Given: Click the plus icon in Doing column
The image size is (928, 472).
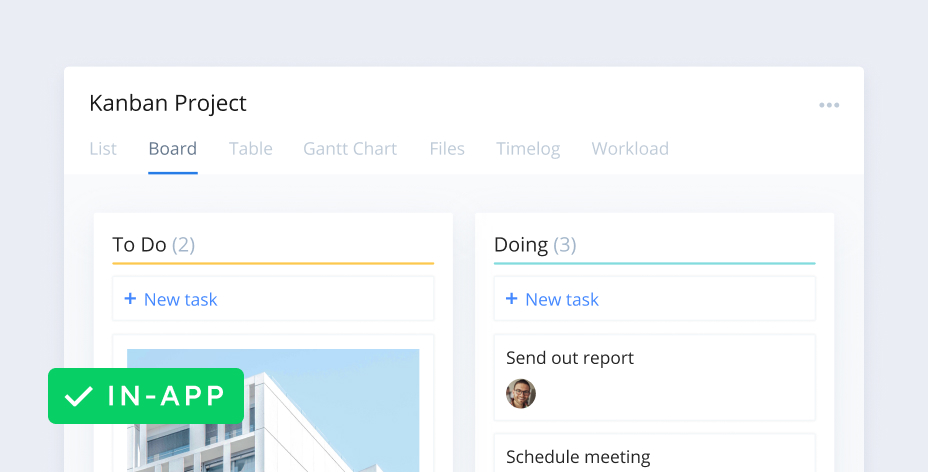Looking at the screenshot, I should point(511,299).
